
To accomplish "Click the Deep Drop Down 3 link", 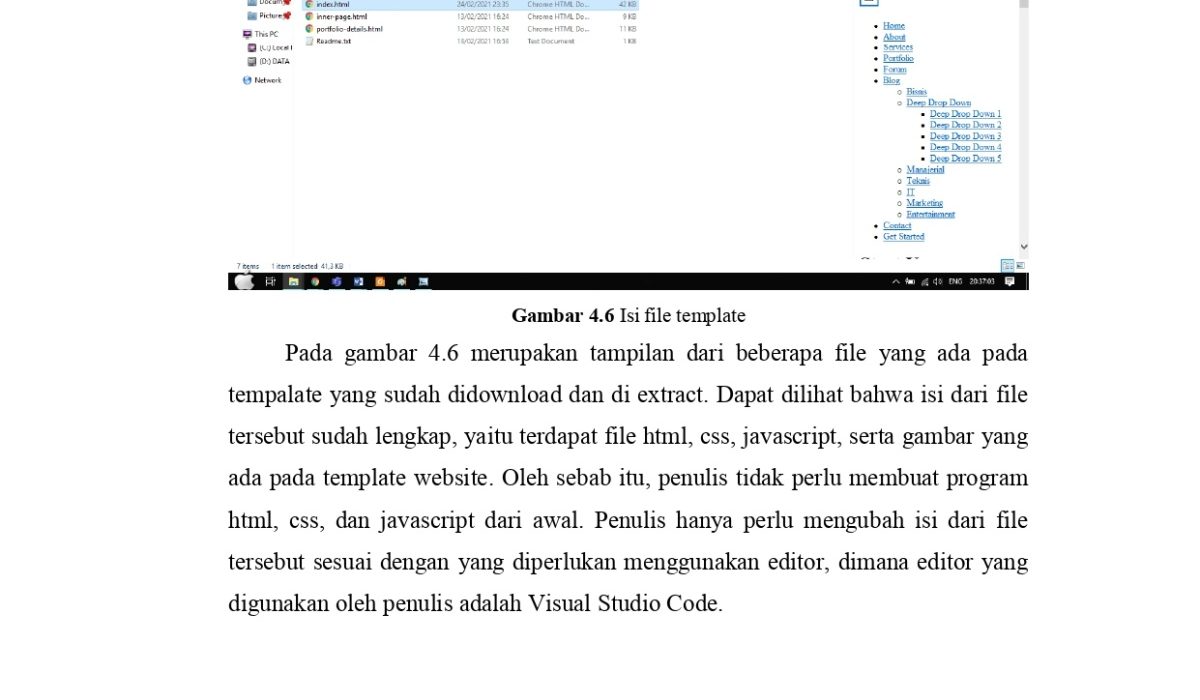I will (x=965, y=137).
